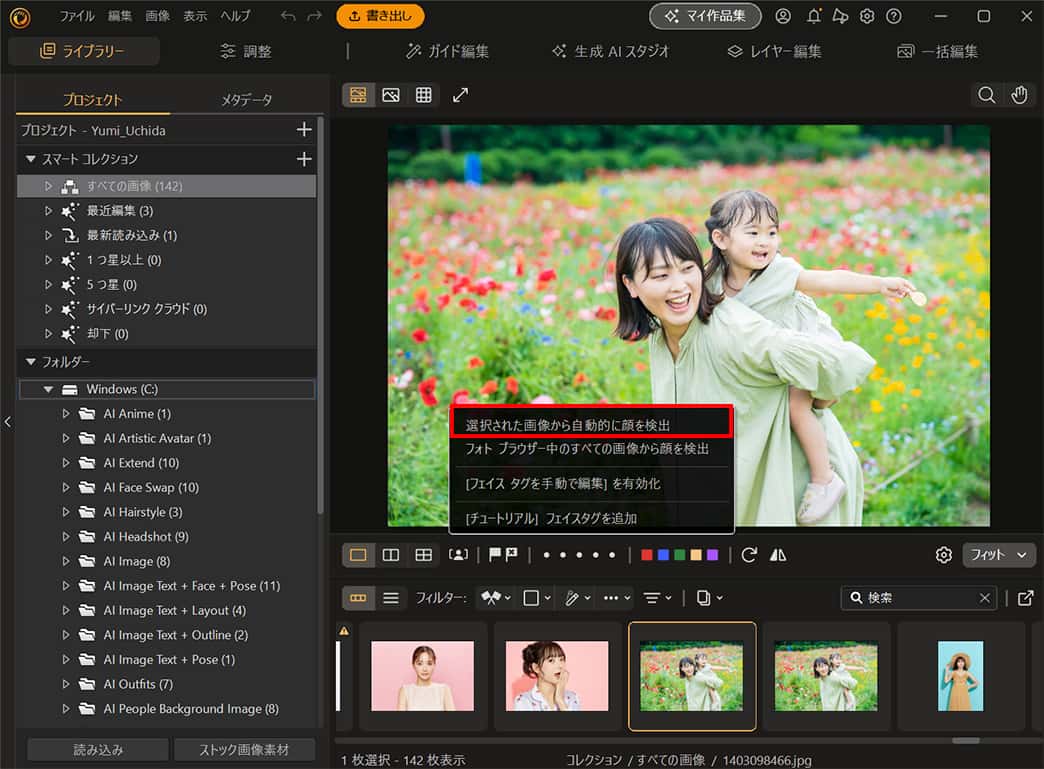Viewport: 1044px width, 769px height.
Task: Select the hand pan tool
Action: [1019, 95]
